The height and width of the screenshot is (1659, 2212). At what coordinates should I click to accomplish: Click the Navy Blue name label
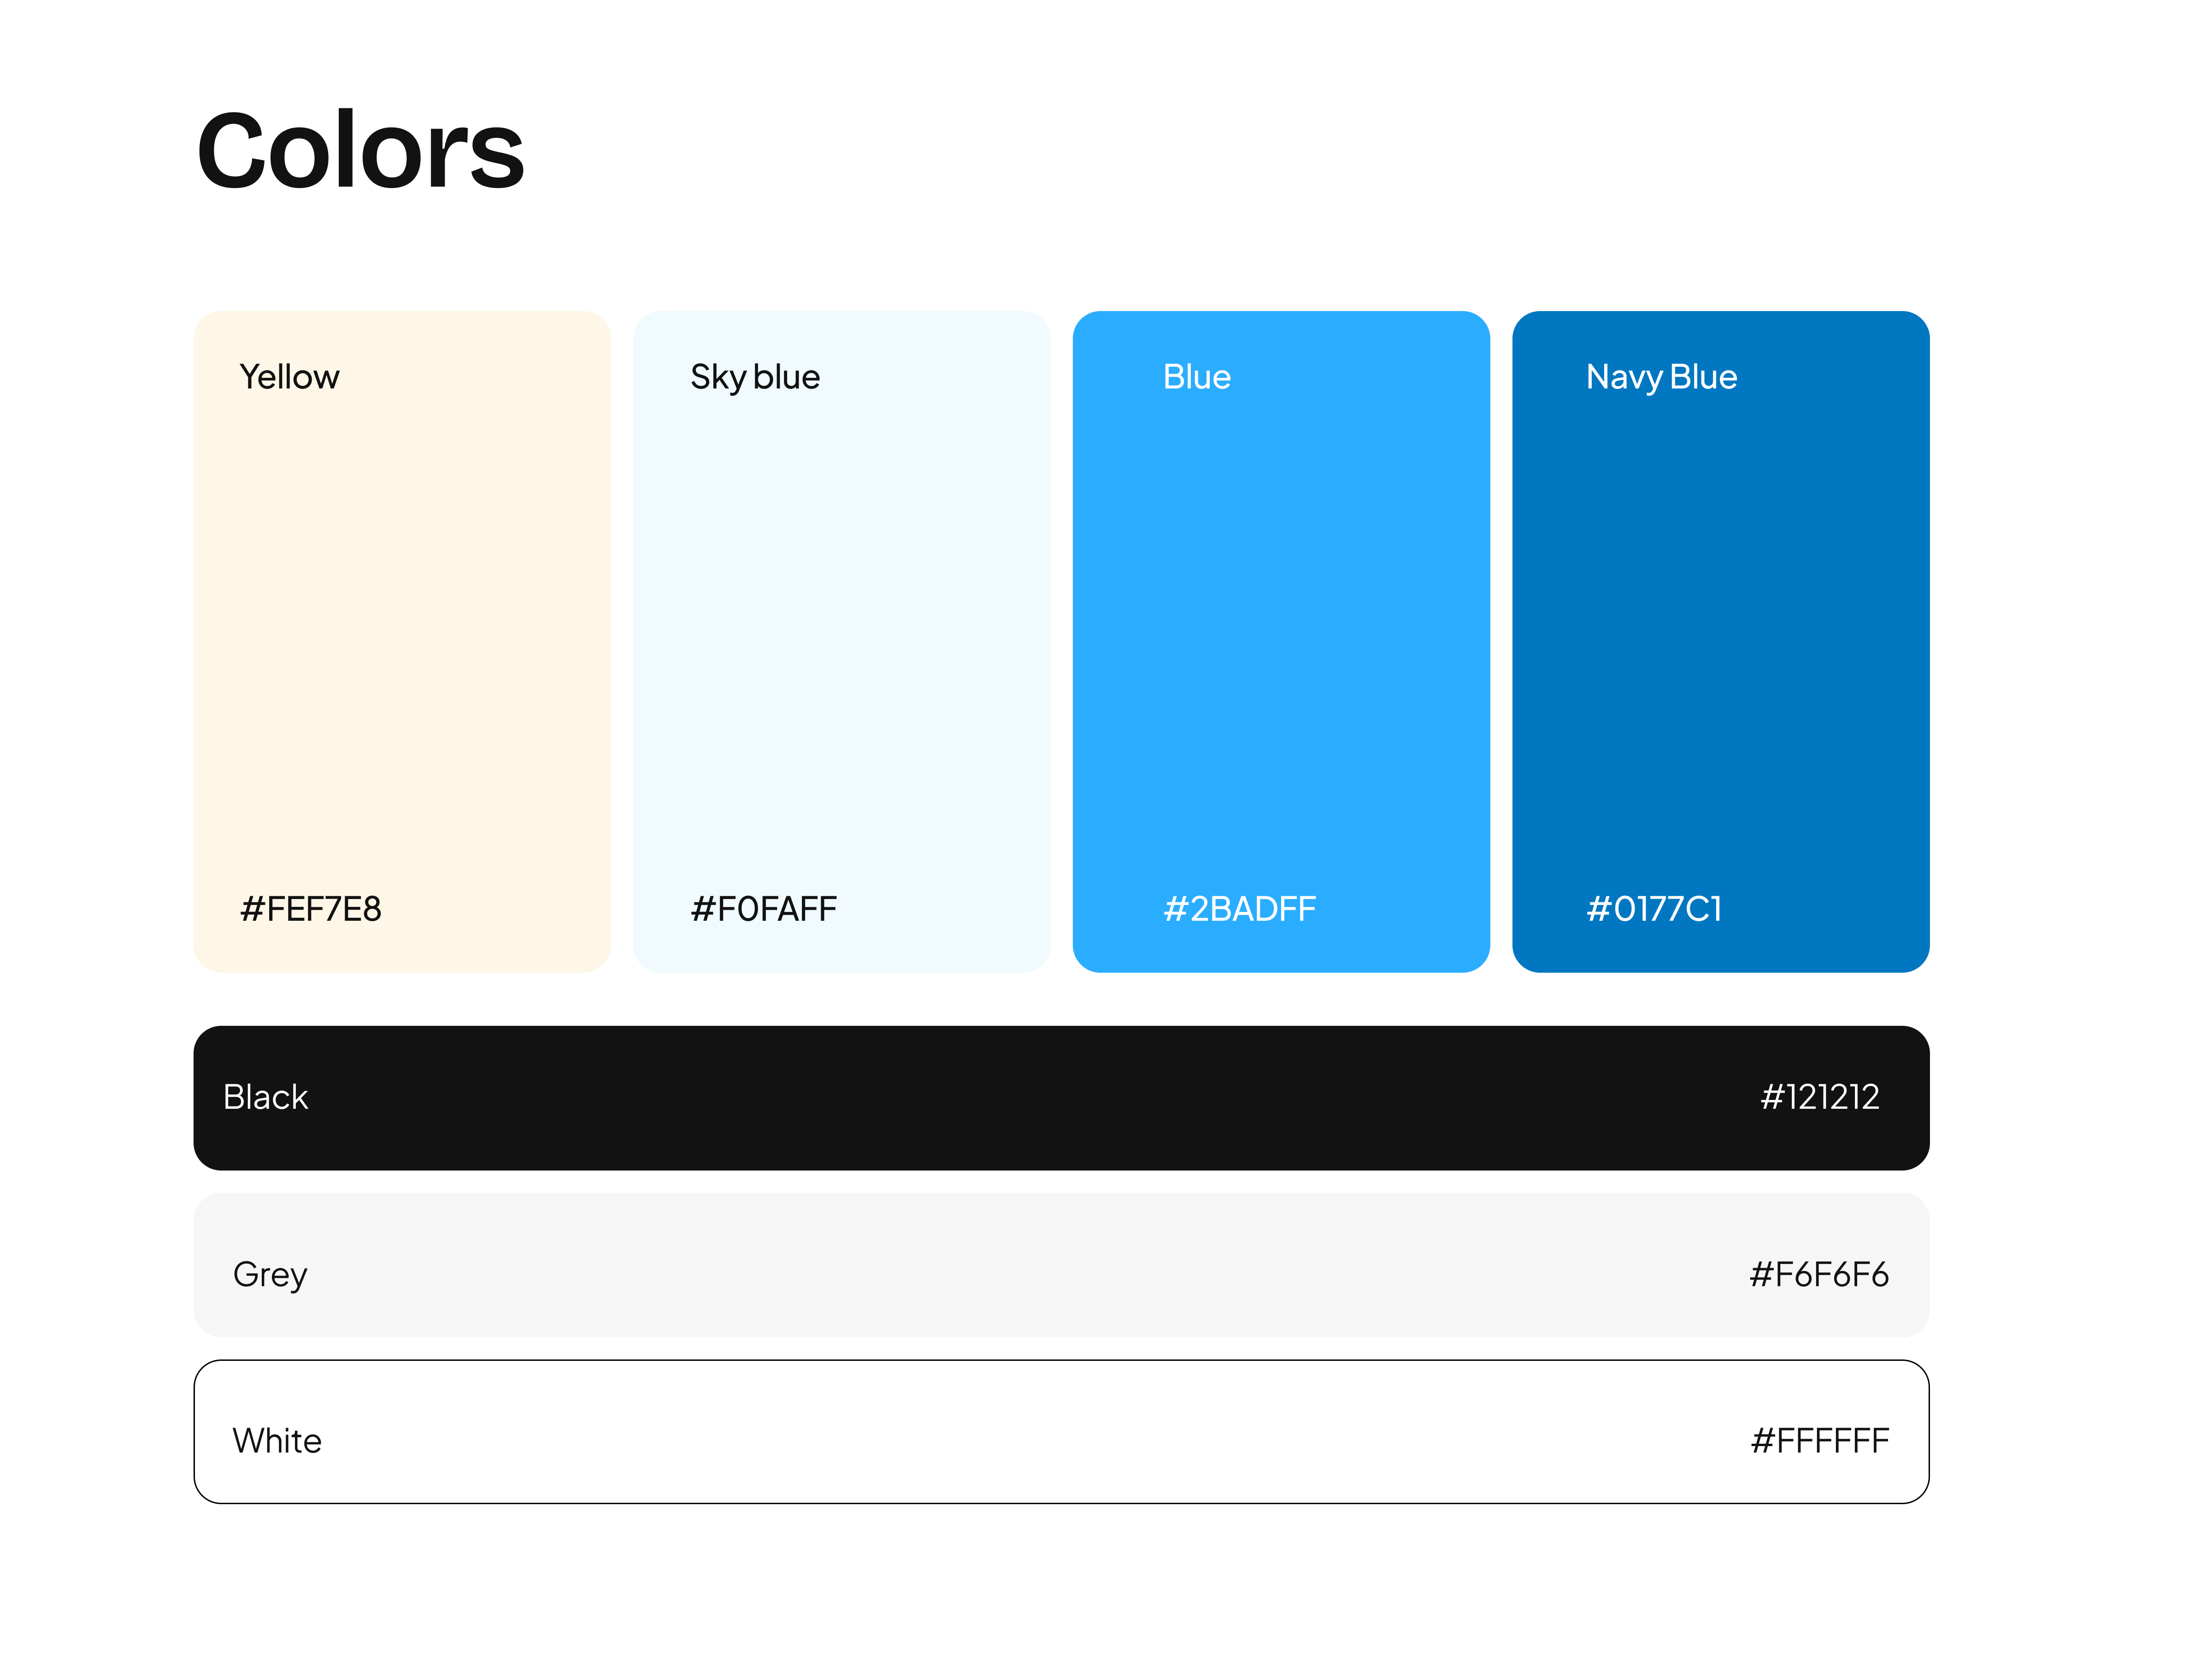pyautogui.click(x=1661, y=377)
